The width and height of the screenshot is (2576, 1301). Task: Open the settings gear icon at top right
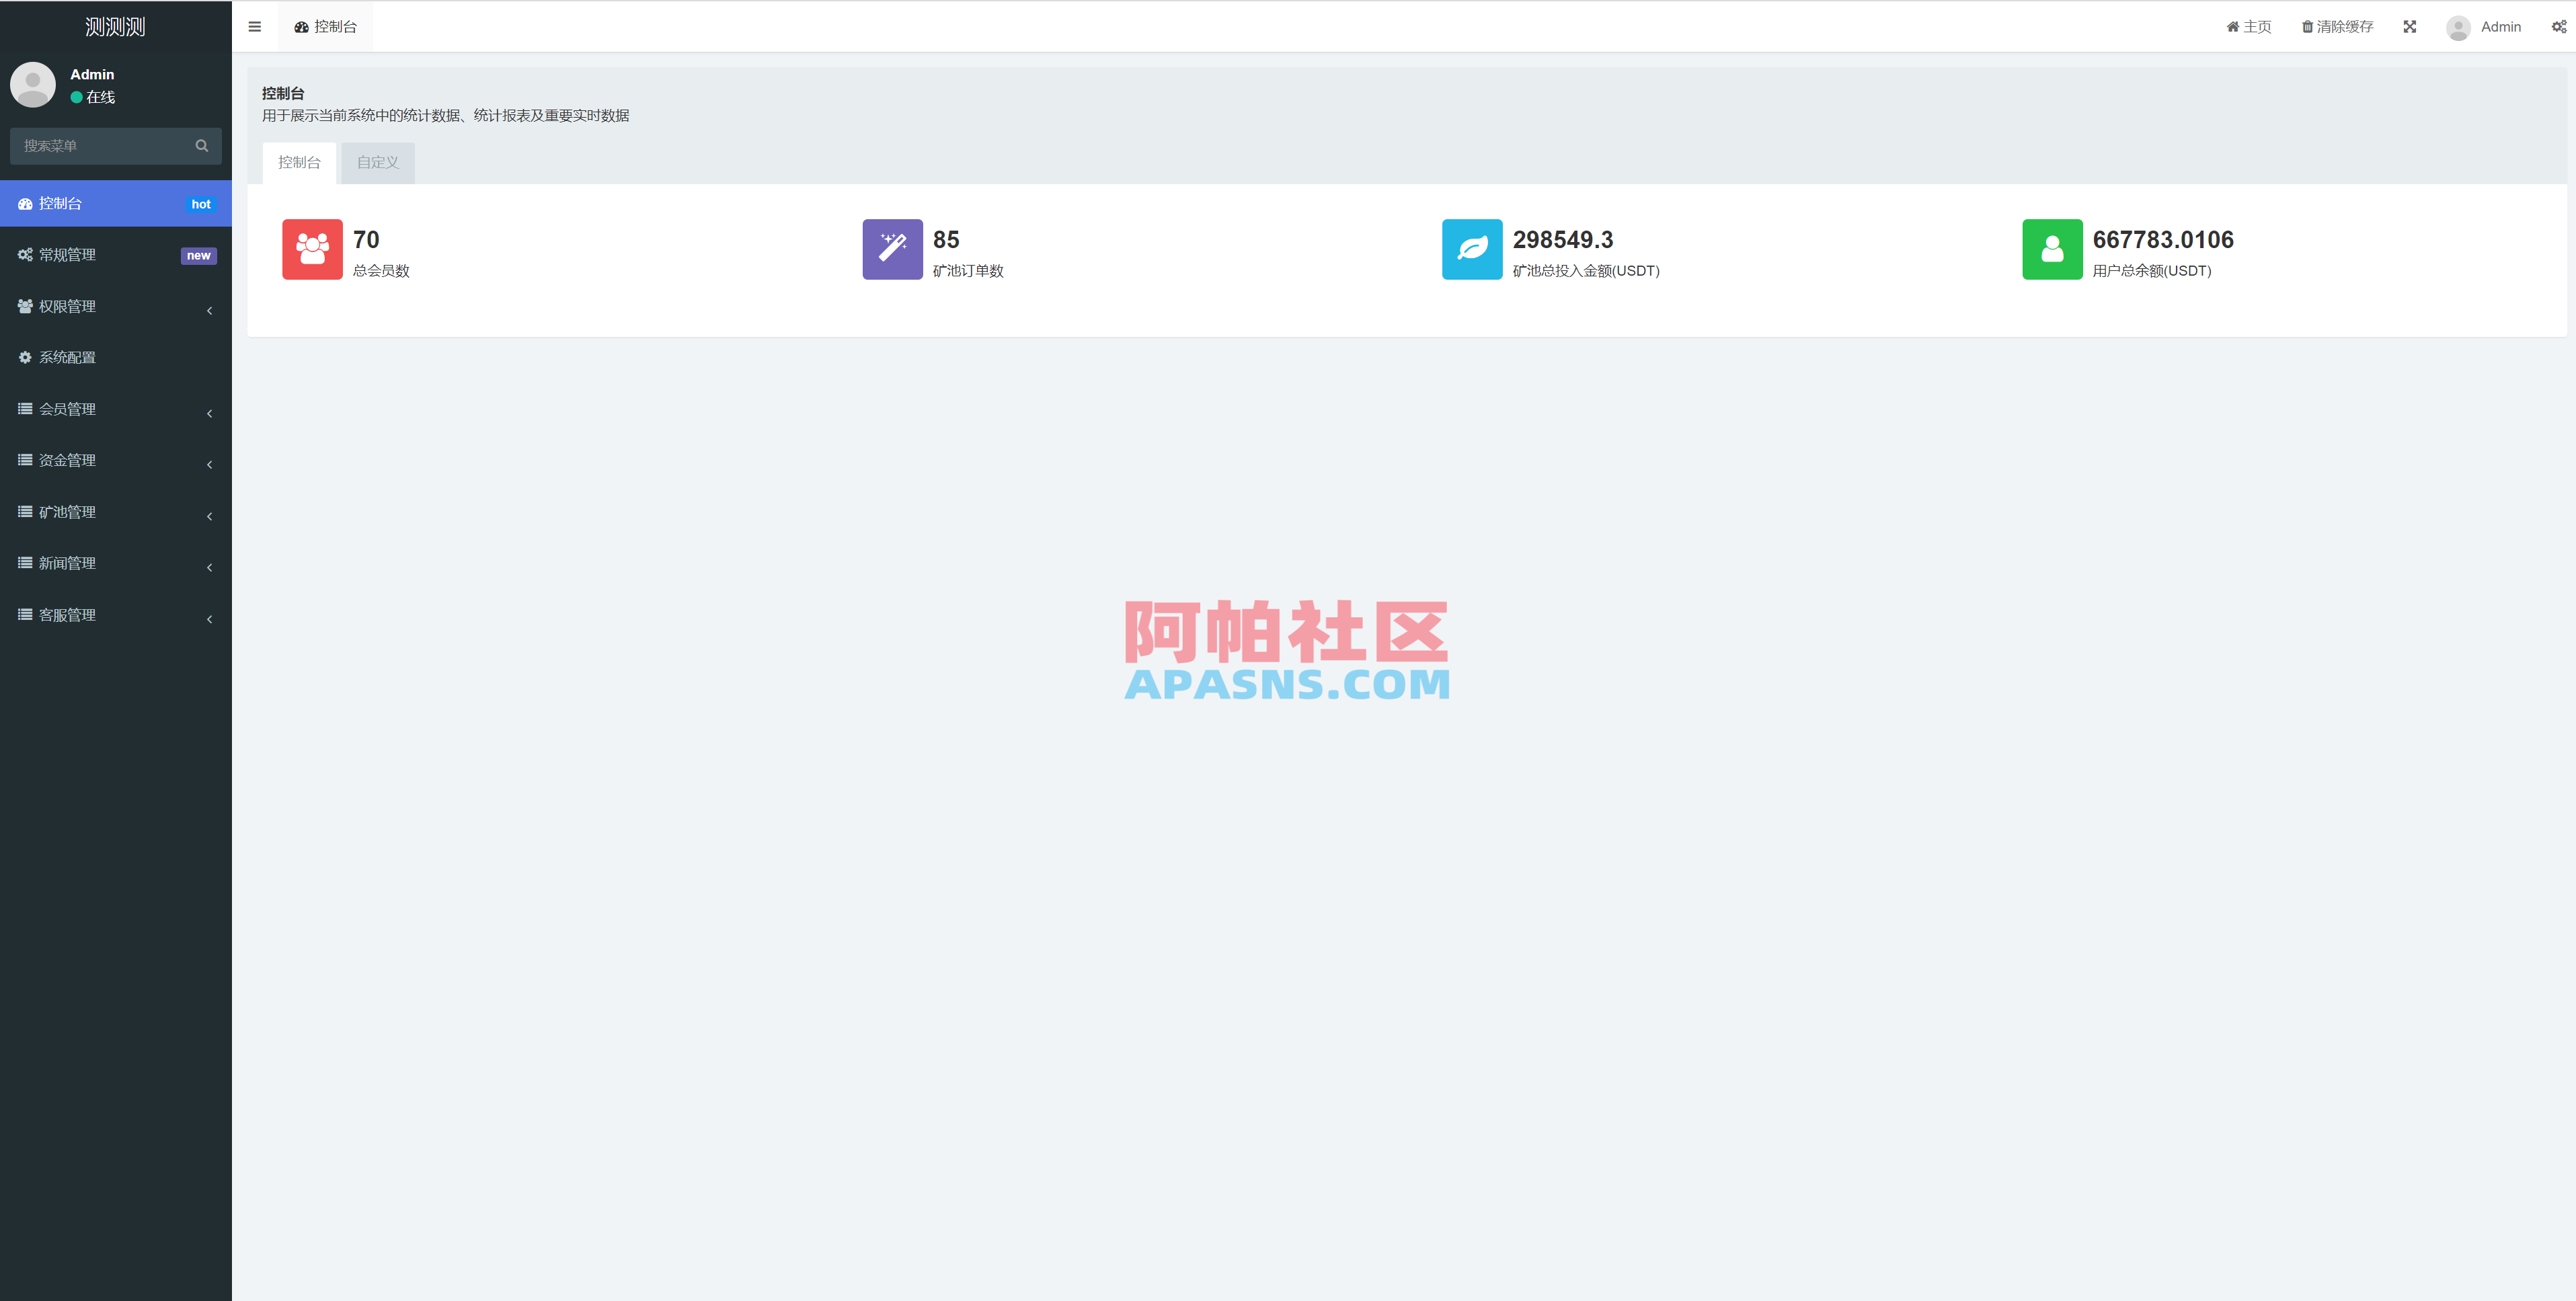click(2559, 26)
